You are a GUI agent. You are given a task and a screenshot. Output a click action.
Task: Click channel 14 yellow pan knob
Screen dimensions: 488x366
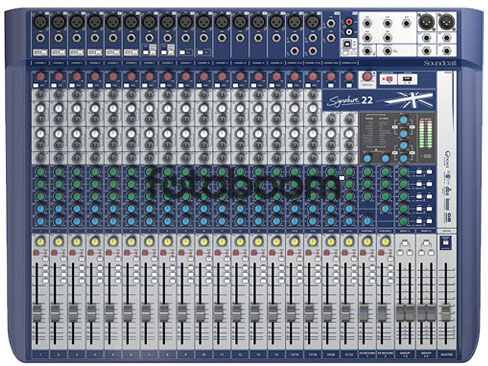276,241
